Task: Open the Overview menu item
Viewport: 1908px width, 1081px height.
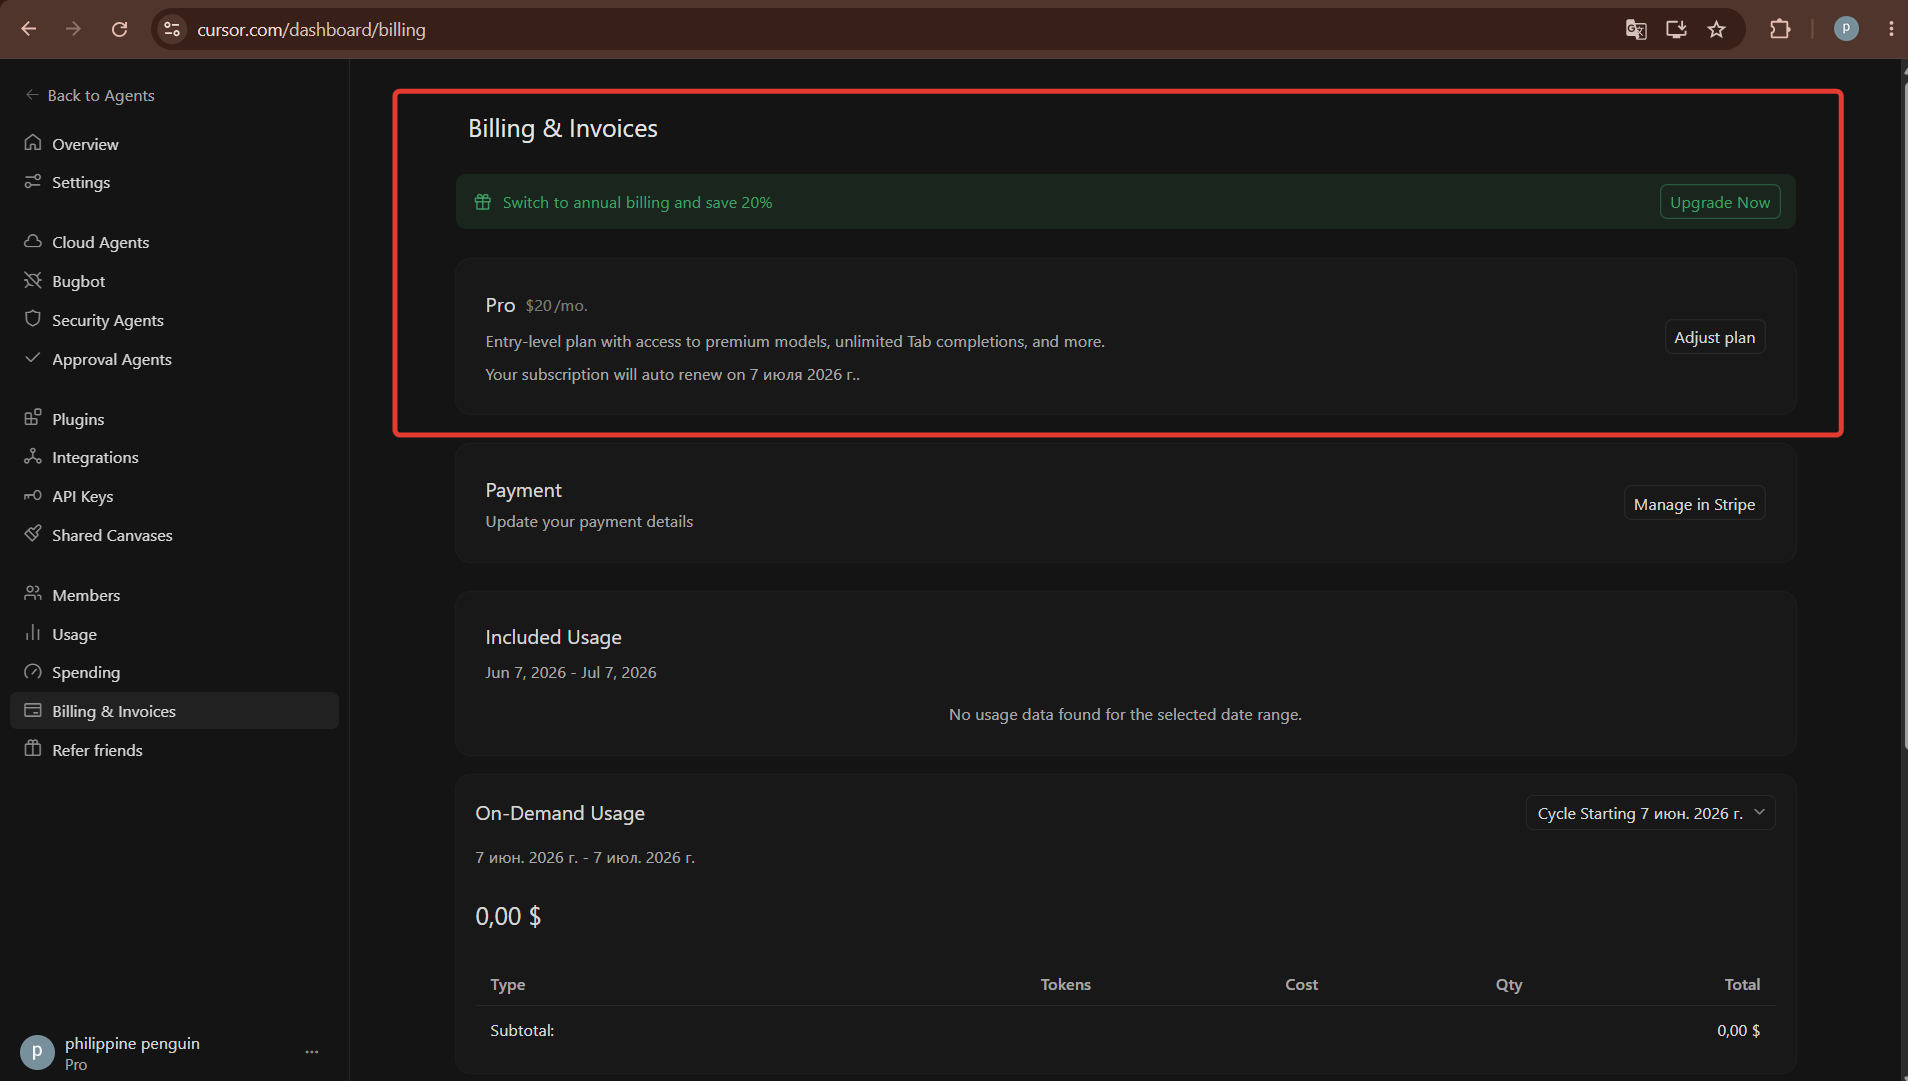Action: tap(174, 144)
